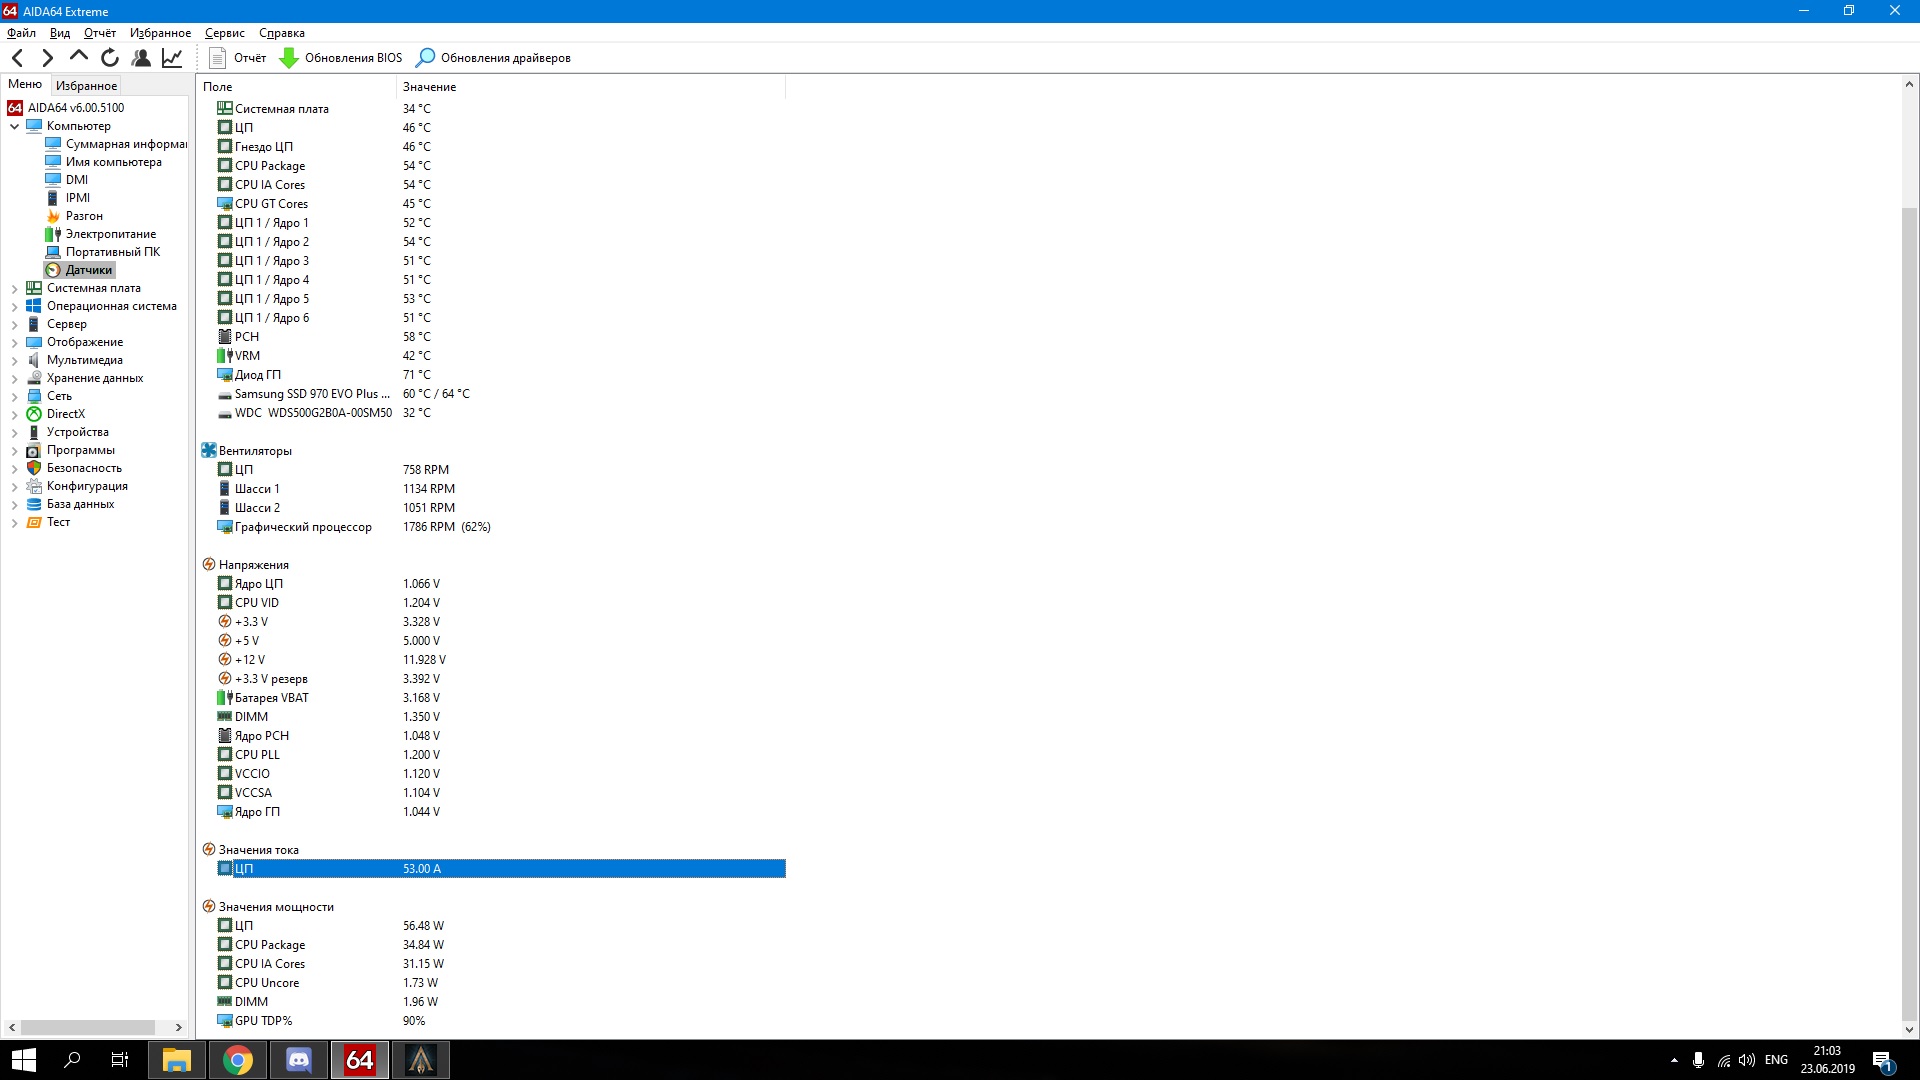Select the Электропитание tree item
1920x1080 pixels.
tap(110, 234)
